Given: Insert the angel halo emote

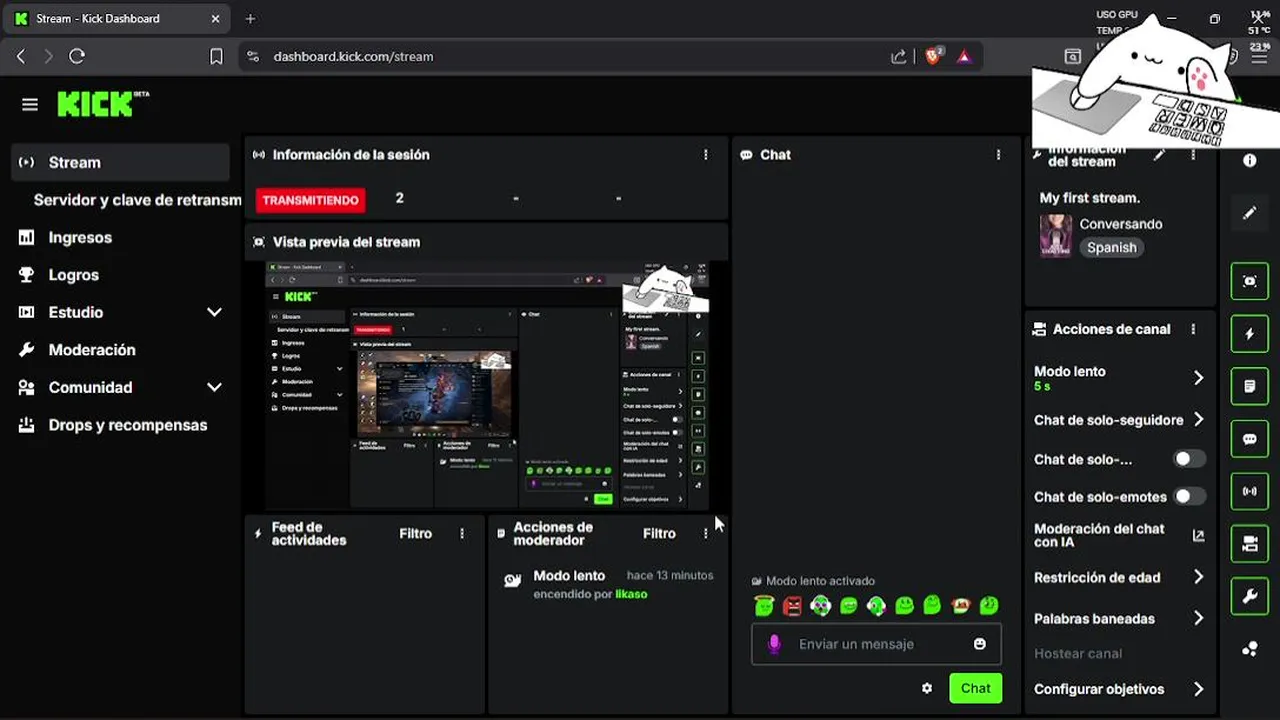Looking at the screenshot, I should [x=764, y=605].
